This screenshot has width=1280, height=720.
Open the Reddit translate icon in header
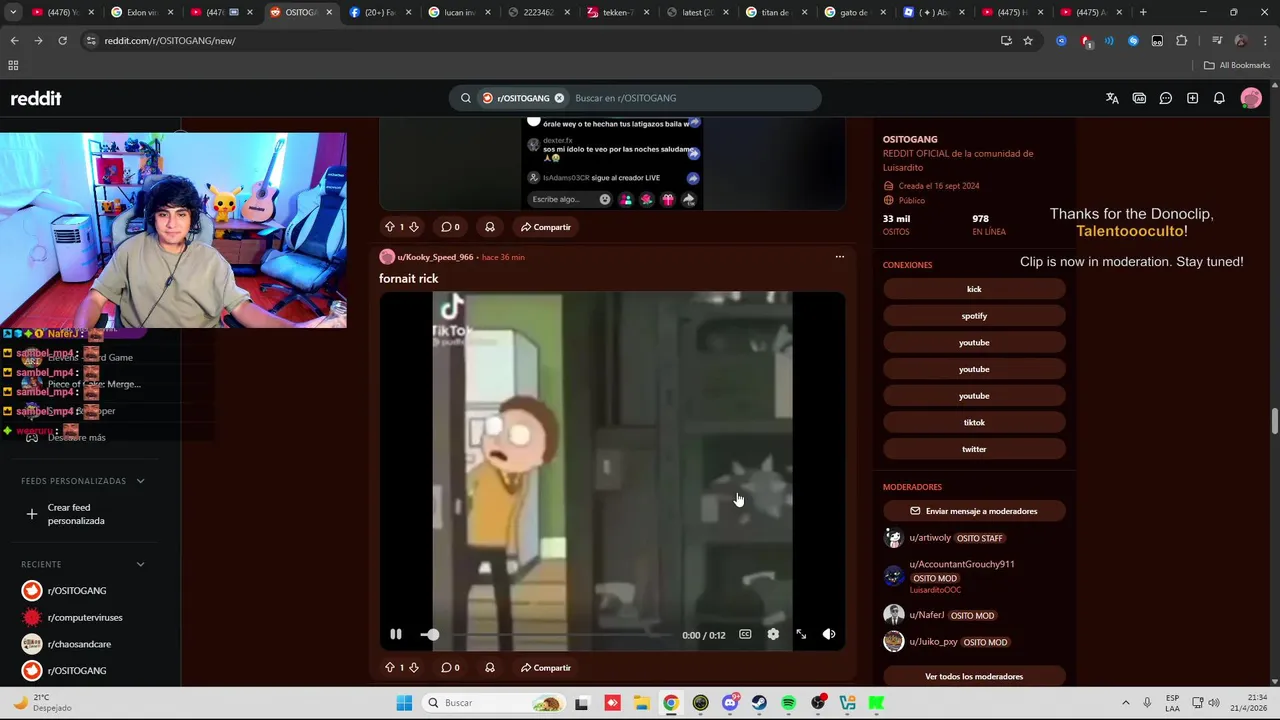(1112, 98)
